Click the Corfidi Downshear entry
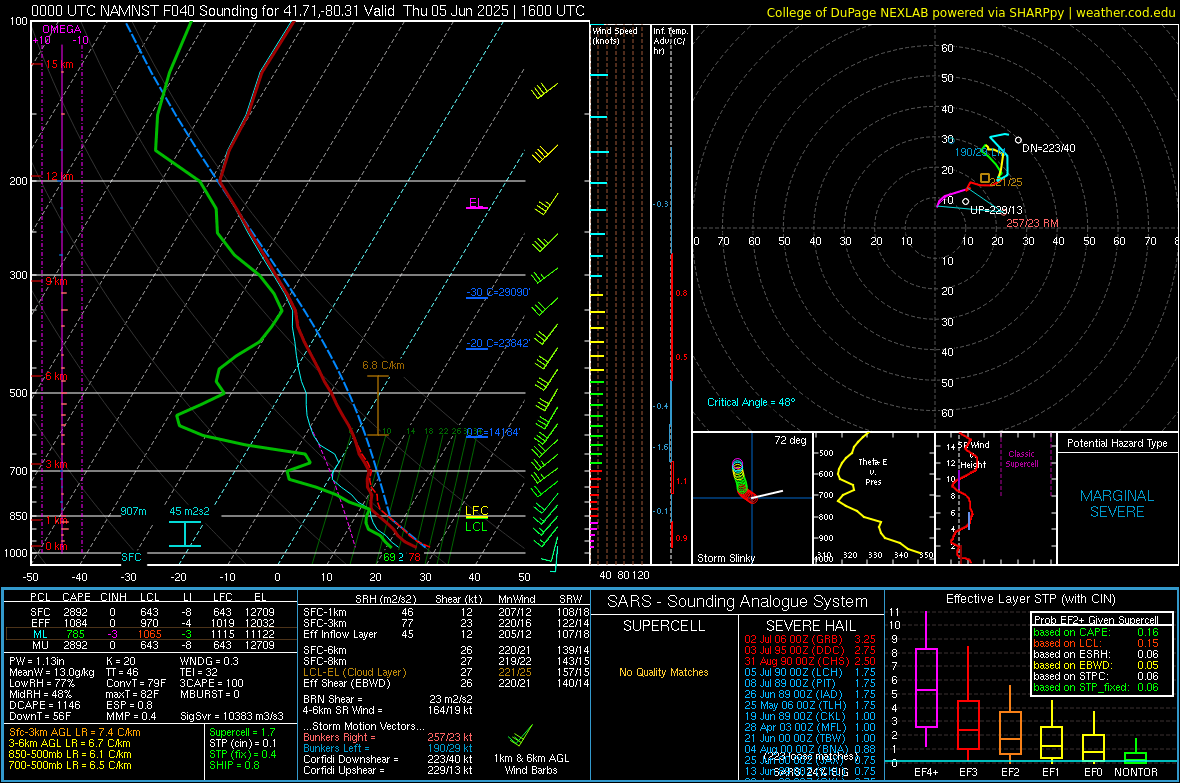This screenshot has height=783, width=1180. coord(388,759)
